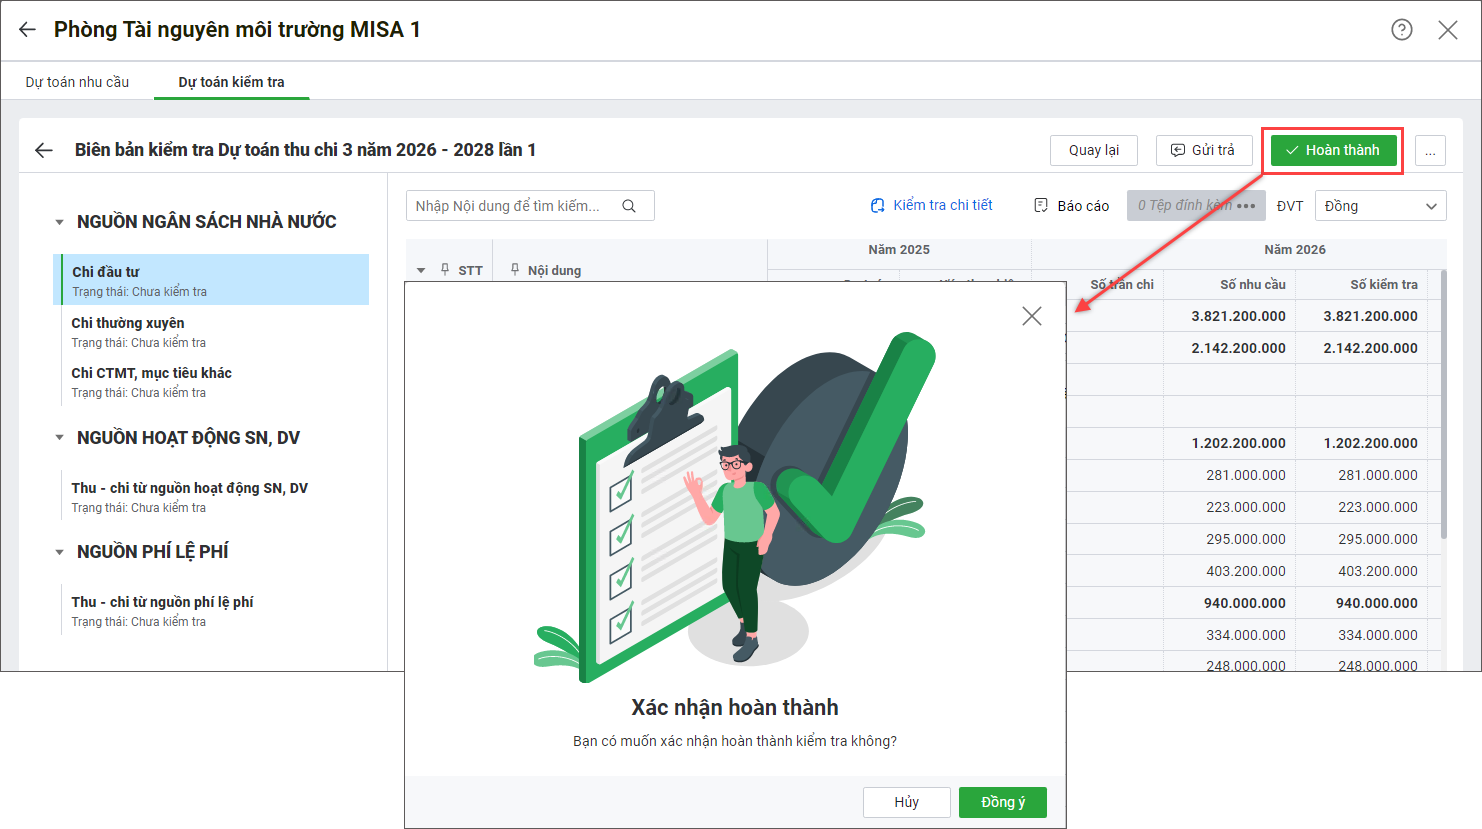Screen dimensions: 1482x829
Task: Click the pin icon beside Nội dung column
Action: tap(515, 270)
